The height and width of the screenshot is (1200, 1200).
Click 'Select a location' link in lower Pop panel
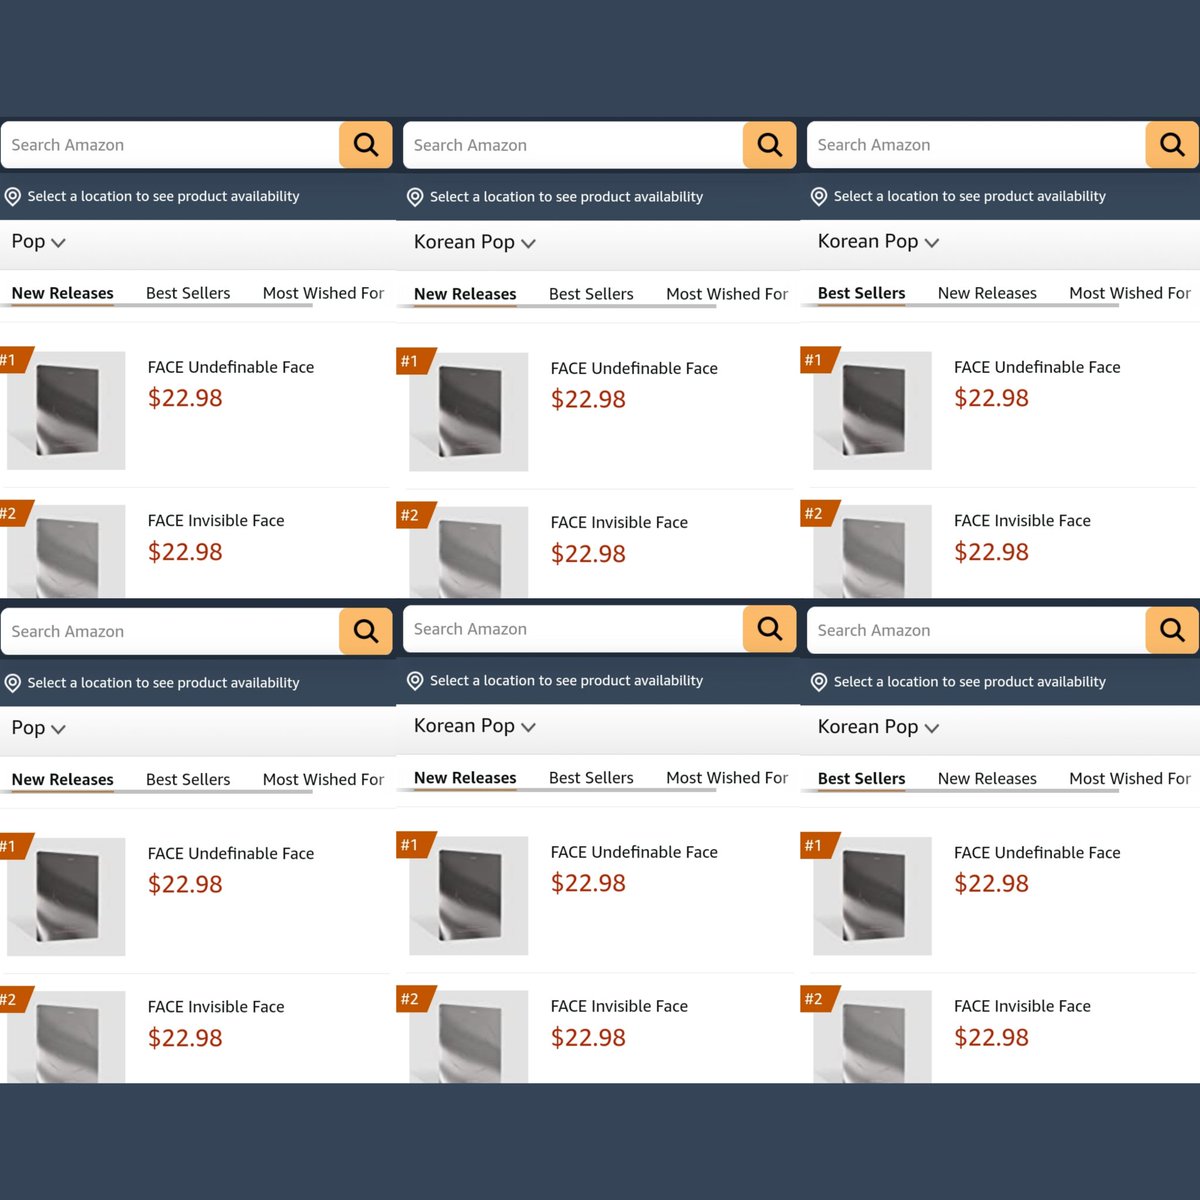163,683
